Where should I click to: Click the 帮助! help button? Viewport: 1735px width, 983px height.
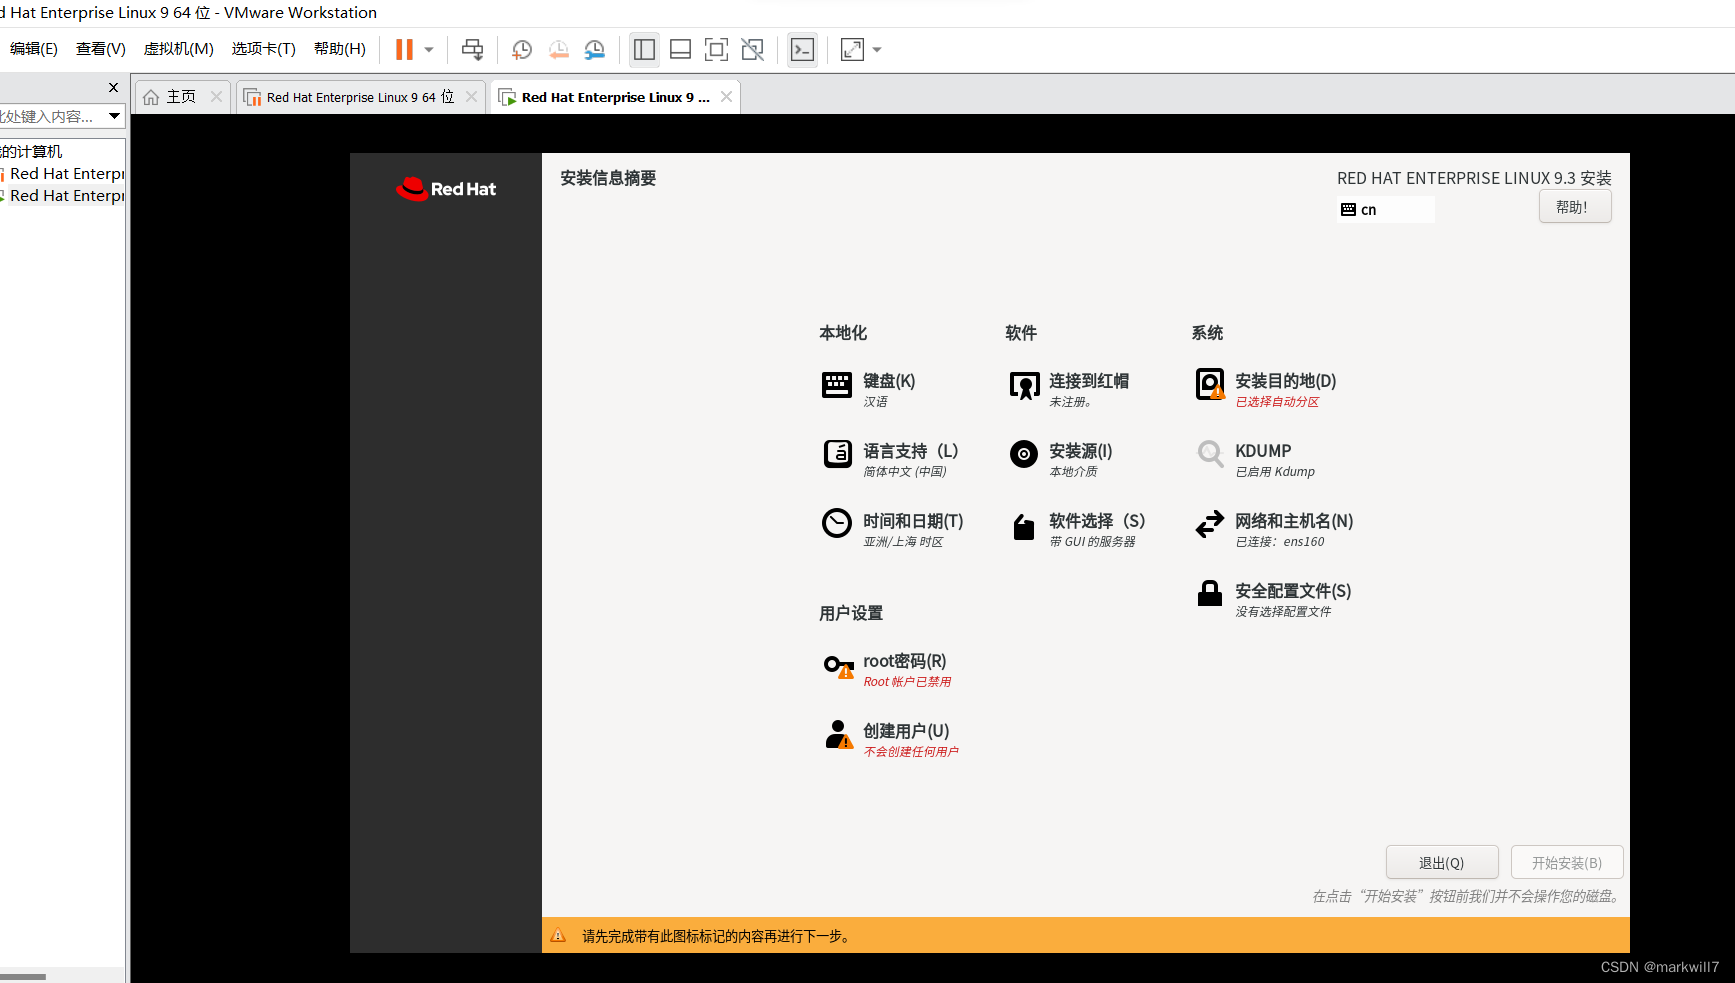(1575, 207)
